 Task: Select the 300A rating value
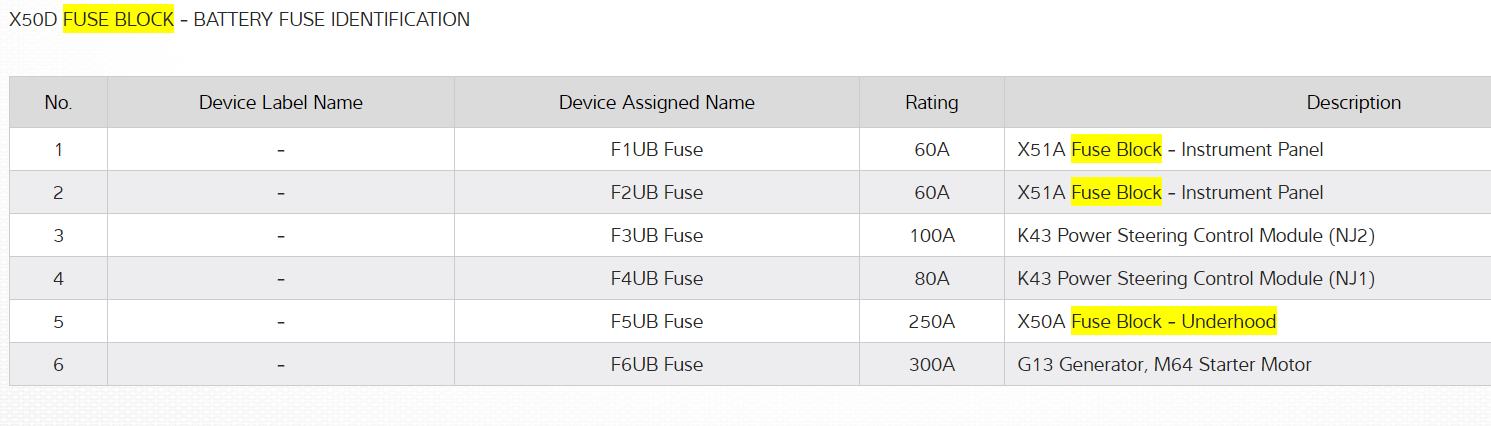coord(931,365)
